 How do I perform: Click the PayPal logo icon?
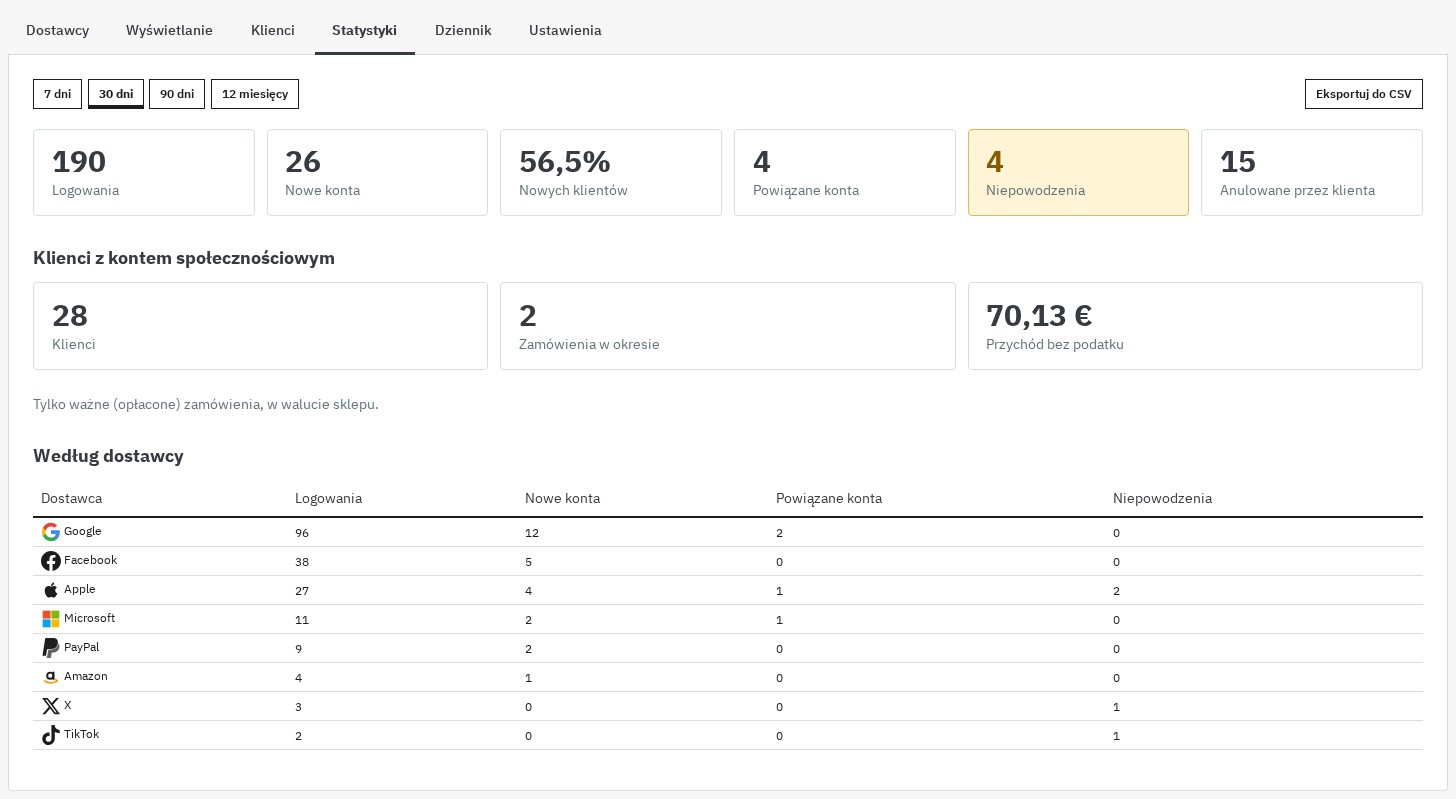click(x=51, y=648)
